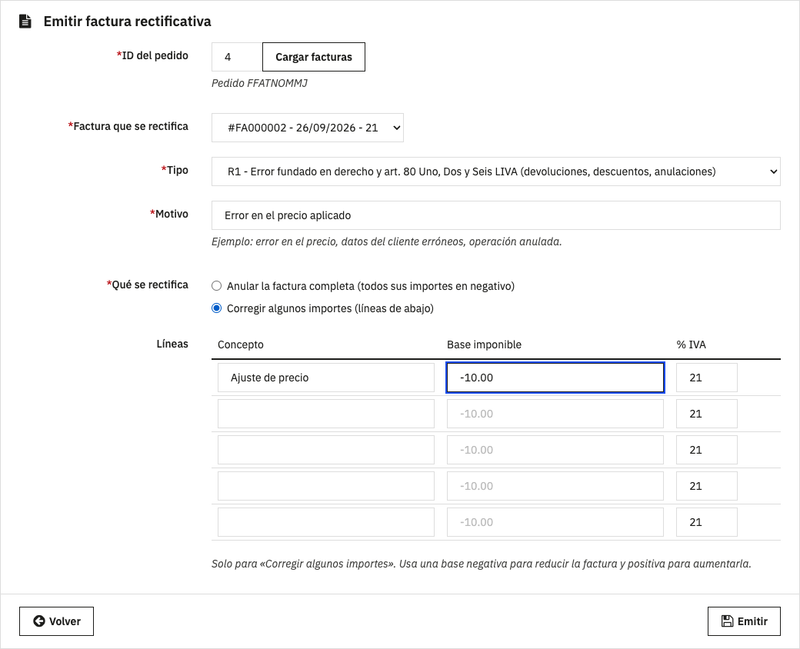The height and width of the screenshot is (649, 800).
Task: Click the Motivo text field
Action: pos(496,215)
